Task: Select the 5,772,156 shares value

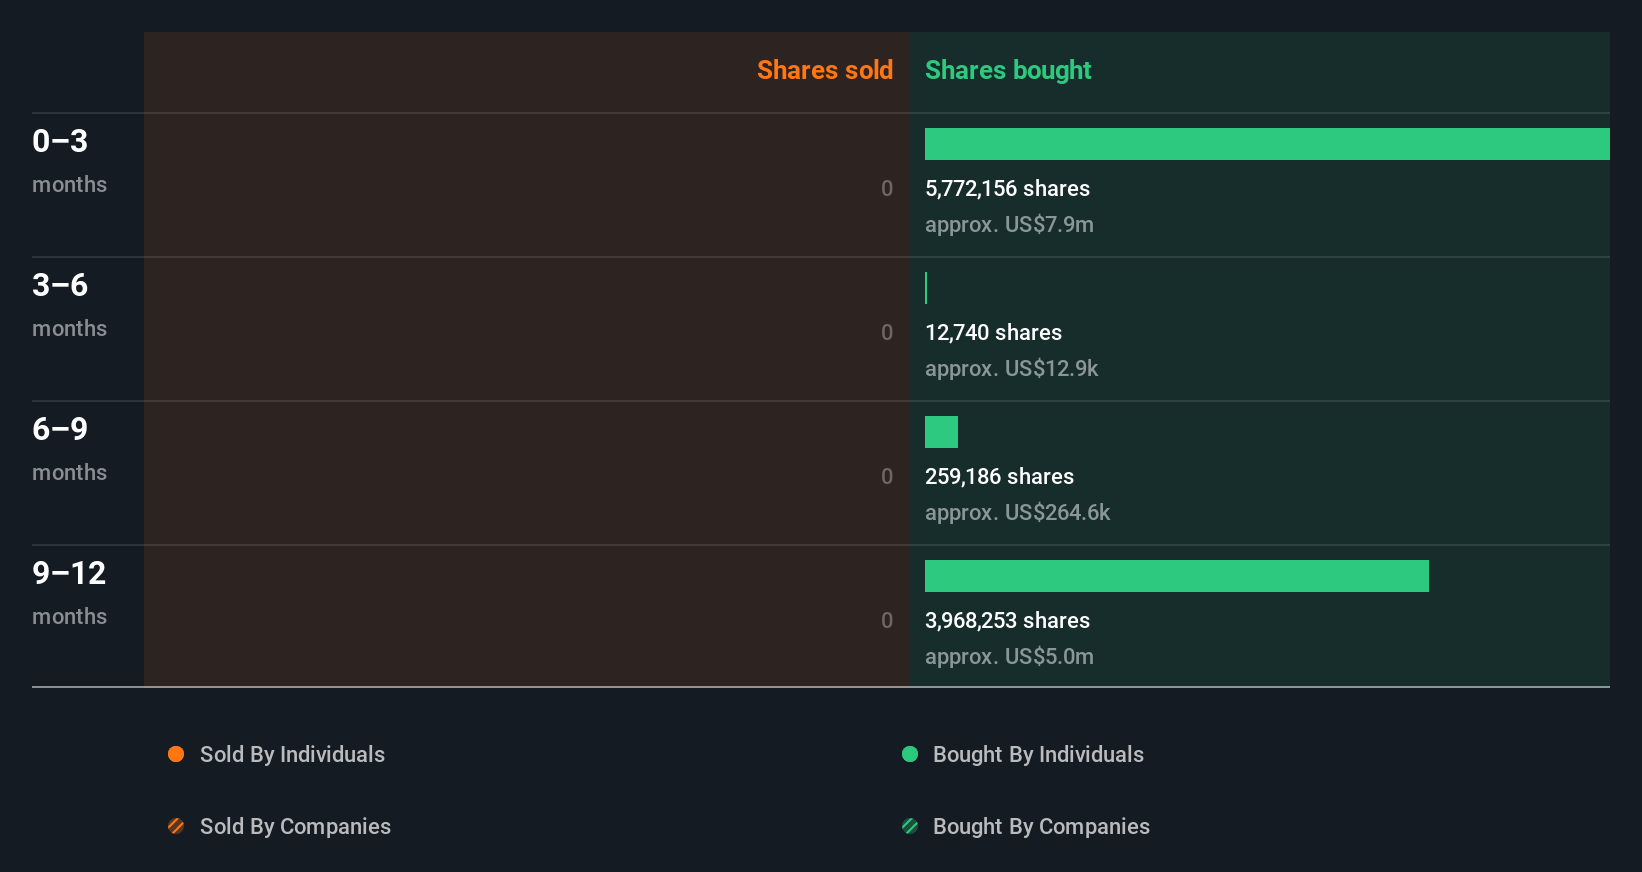Action: click(x=1007, y=188)
